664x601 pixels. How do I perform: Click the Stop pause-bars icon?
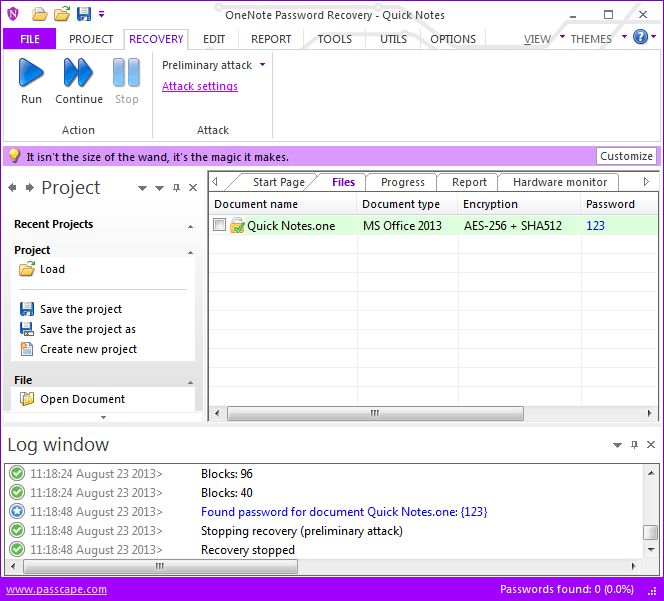(x=126, y=73)
